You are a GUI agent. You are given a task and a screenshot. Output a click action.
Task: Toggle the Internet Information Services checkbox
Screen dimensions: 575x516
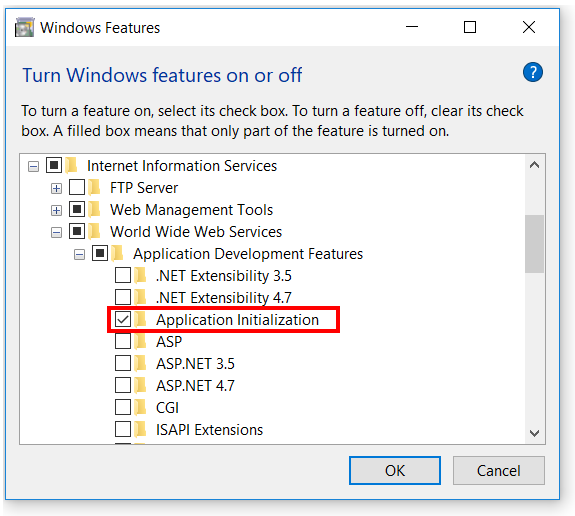click(x=54, y=165)
